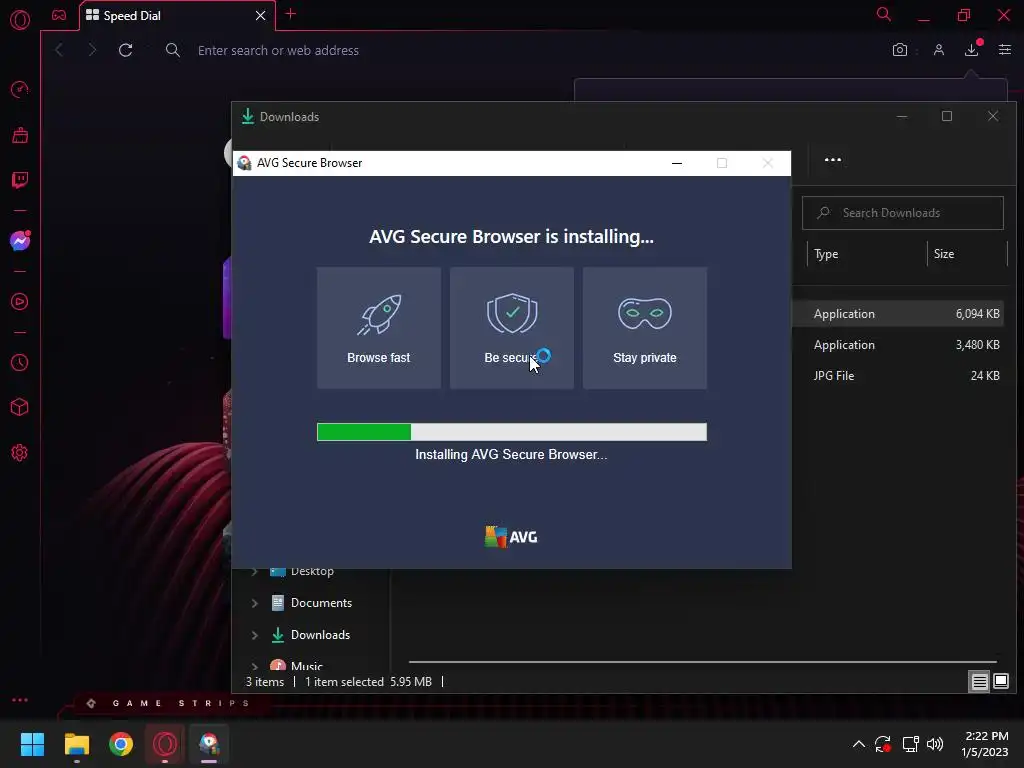Switch Downloads window to large icons view
The width and height of the screenshot is (1024, 768).
click(1000, 682)
